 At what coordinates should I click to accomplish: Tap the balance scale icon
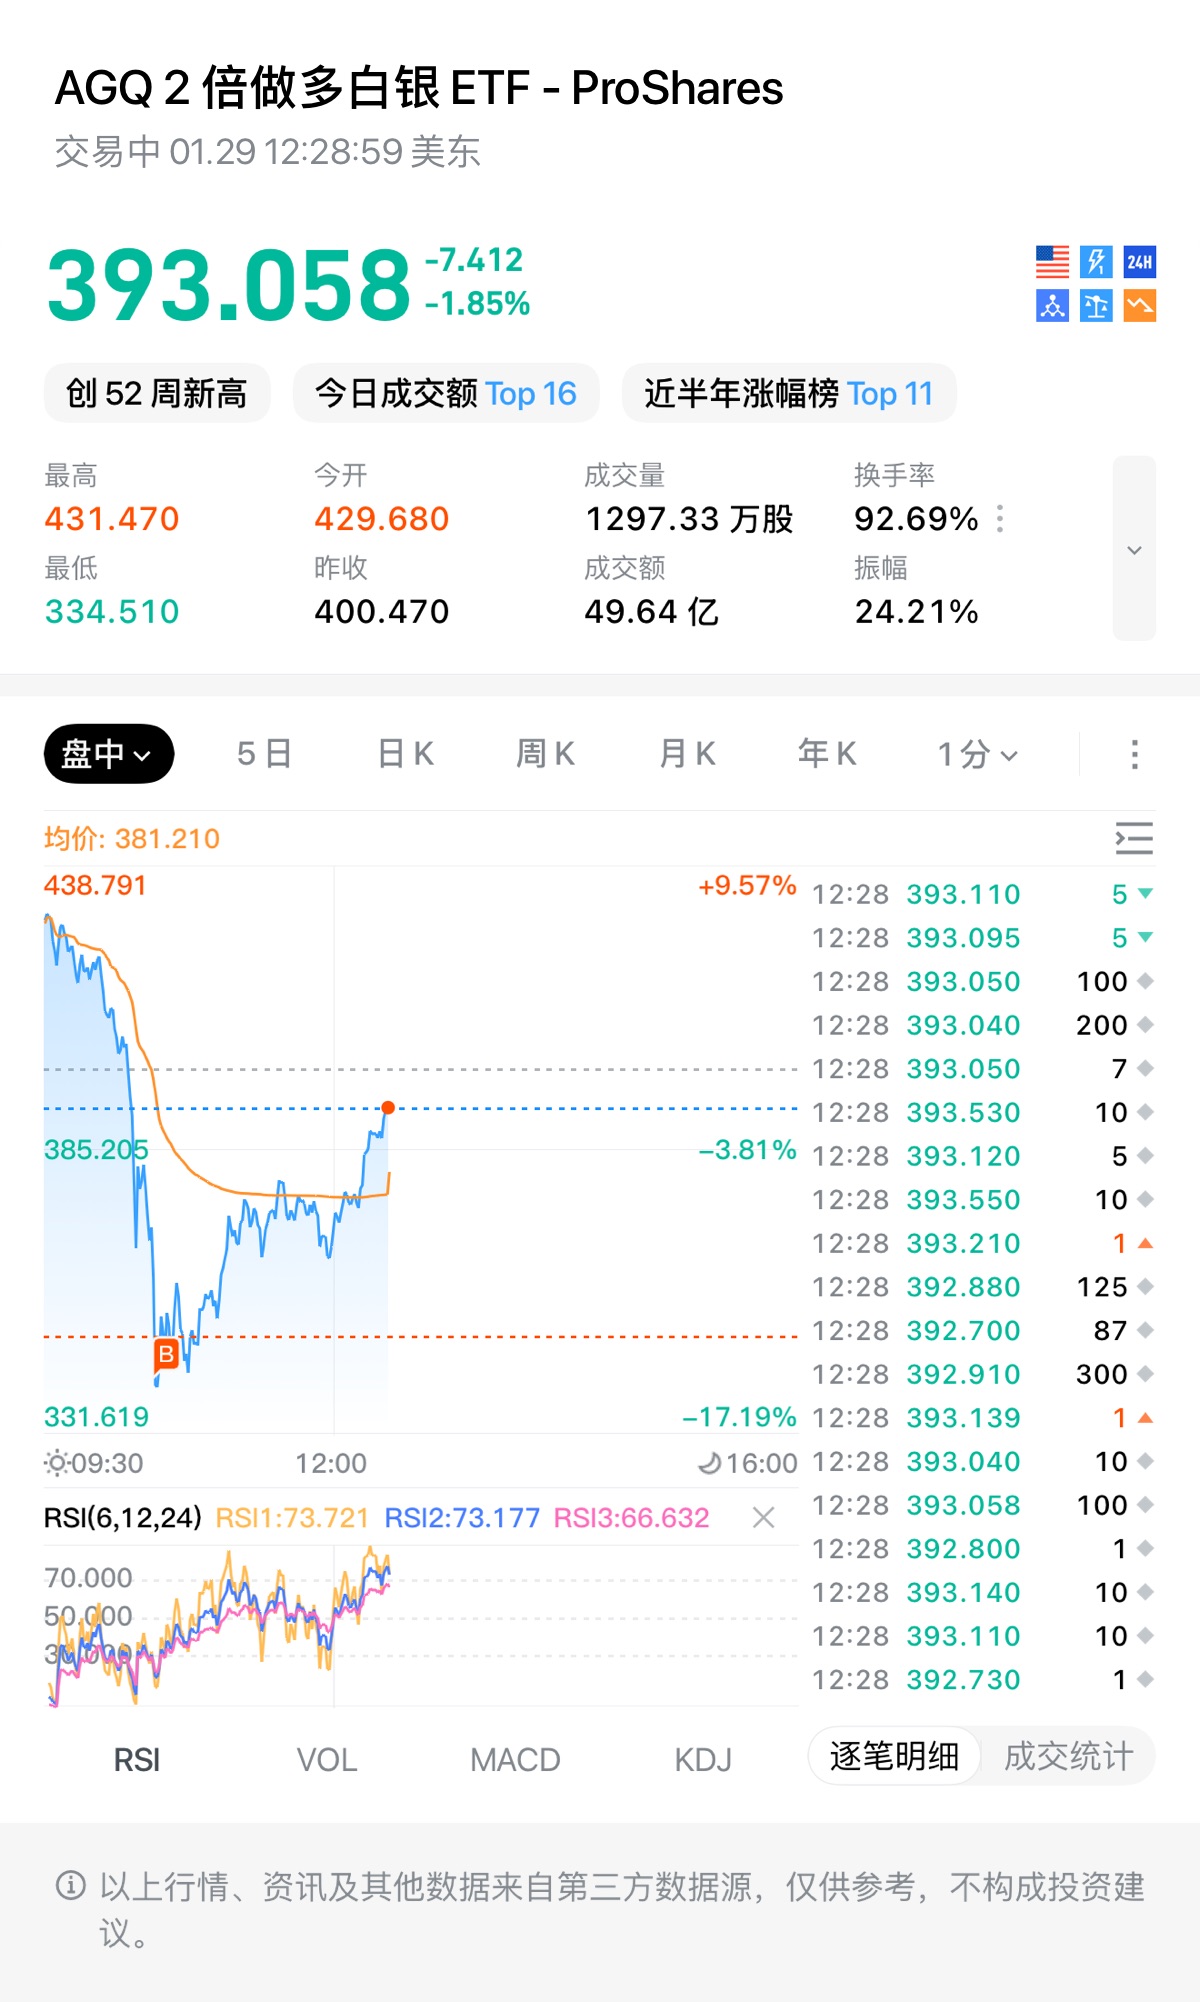pos(1096,306)
